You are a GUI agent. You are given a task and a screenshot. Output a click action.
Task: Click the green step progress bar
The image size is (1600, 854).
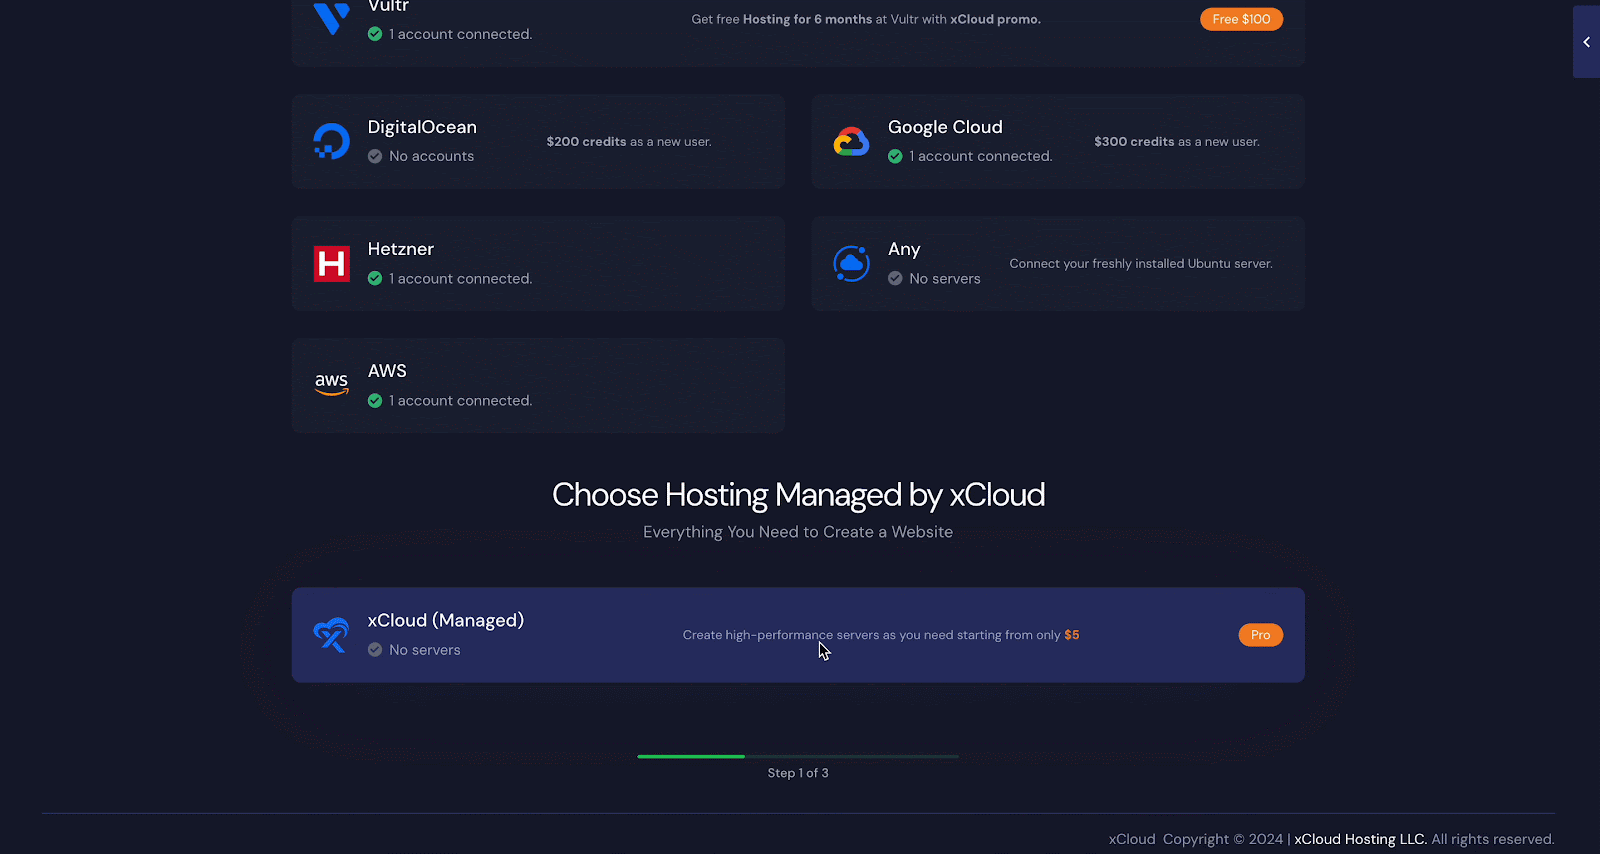click(691, 756)
